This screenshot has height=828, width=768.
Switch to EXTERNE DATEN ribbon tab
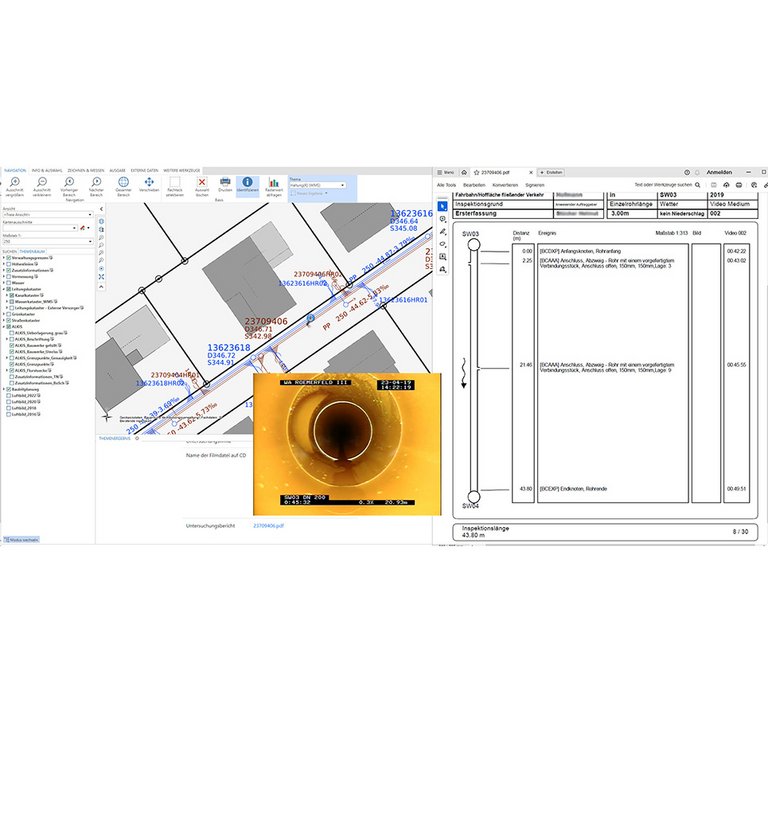click(145, 171)
